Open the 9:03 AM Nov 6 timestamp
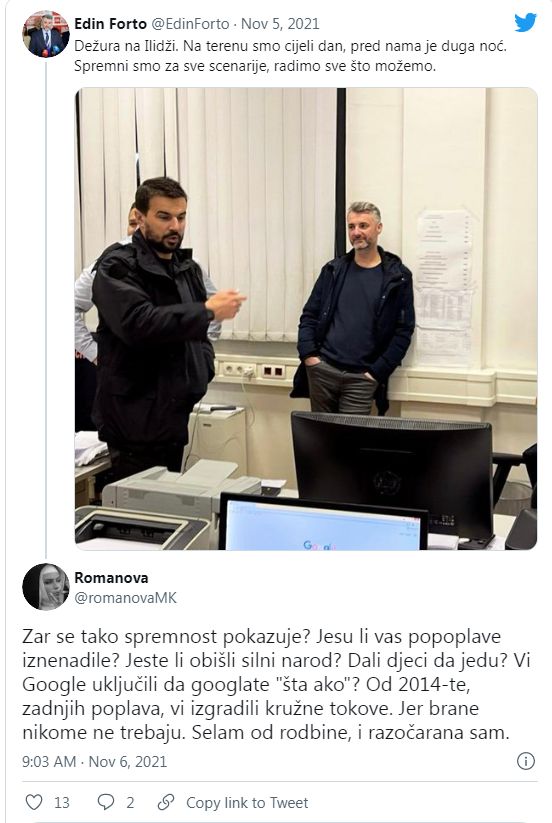This screenshot has height=823, width=552. 94,762
